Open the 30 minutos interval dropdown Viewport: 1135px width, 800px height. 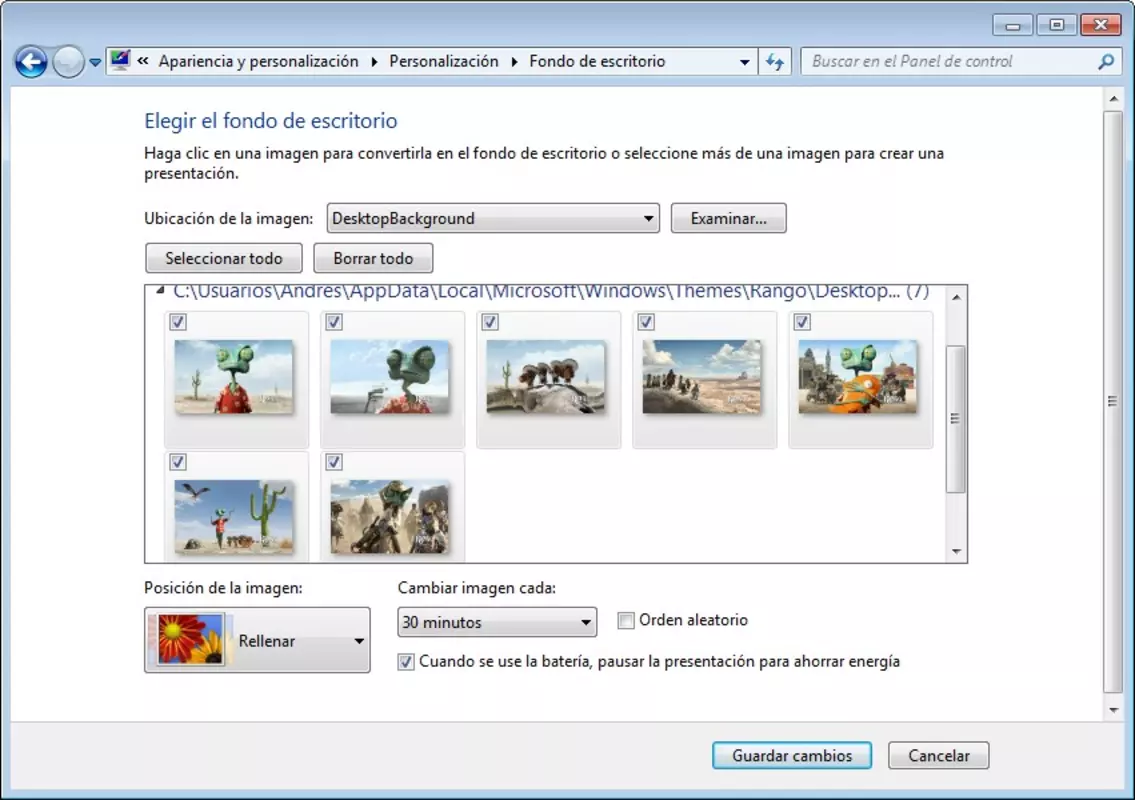tap(497, 622)
